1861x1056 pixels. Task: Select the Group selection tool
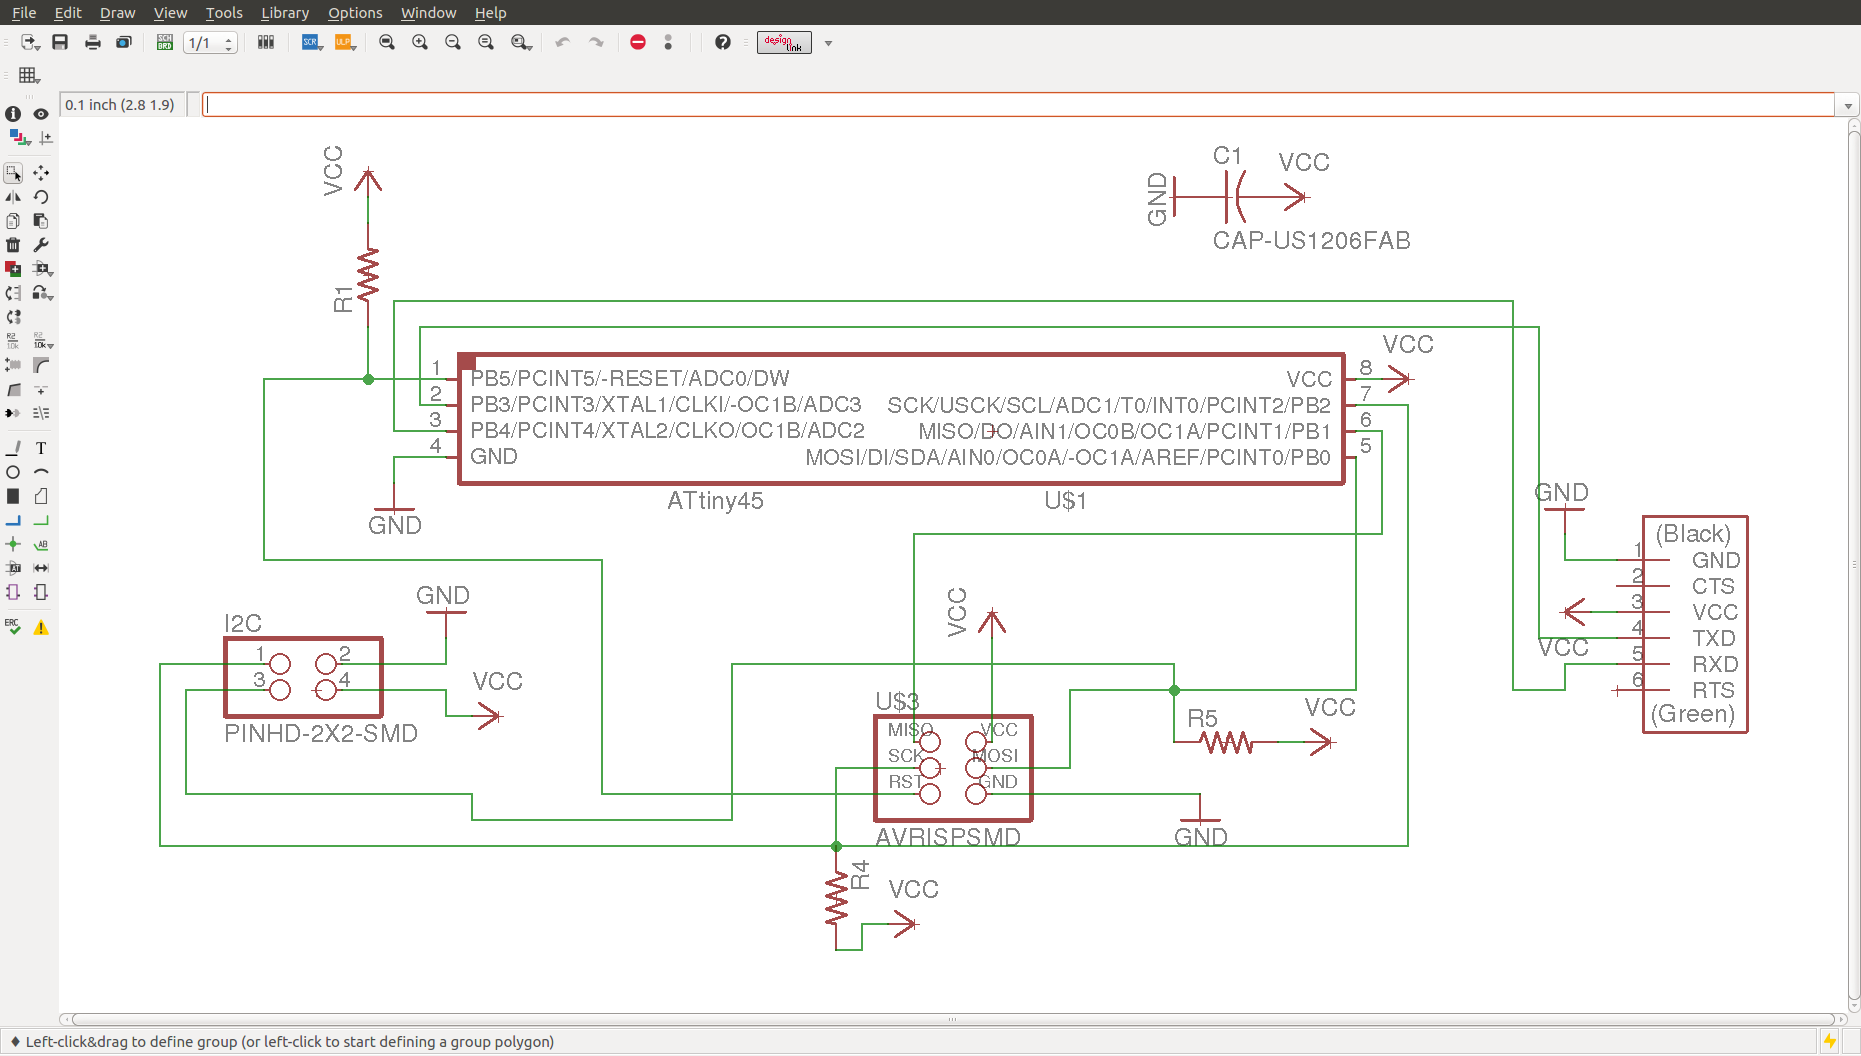(13, 173)
